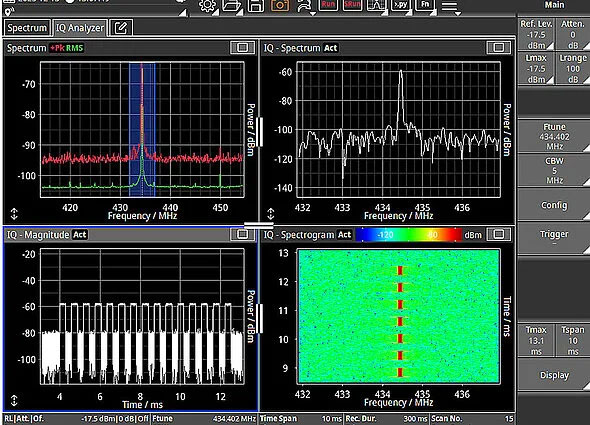Maximize the IQ - Spectrum panel
The width and height of the screenshot is (590, 425).
(x=499, y=47)
